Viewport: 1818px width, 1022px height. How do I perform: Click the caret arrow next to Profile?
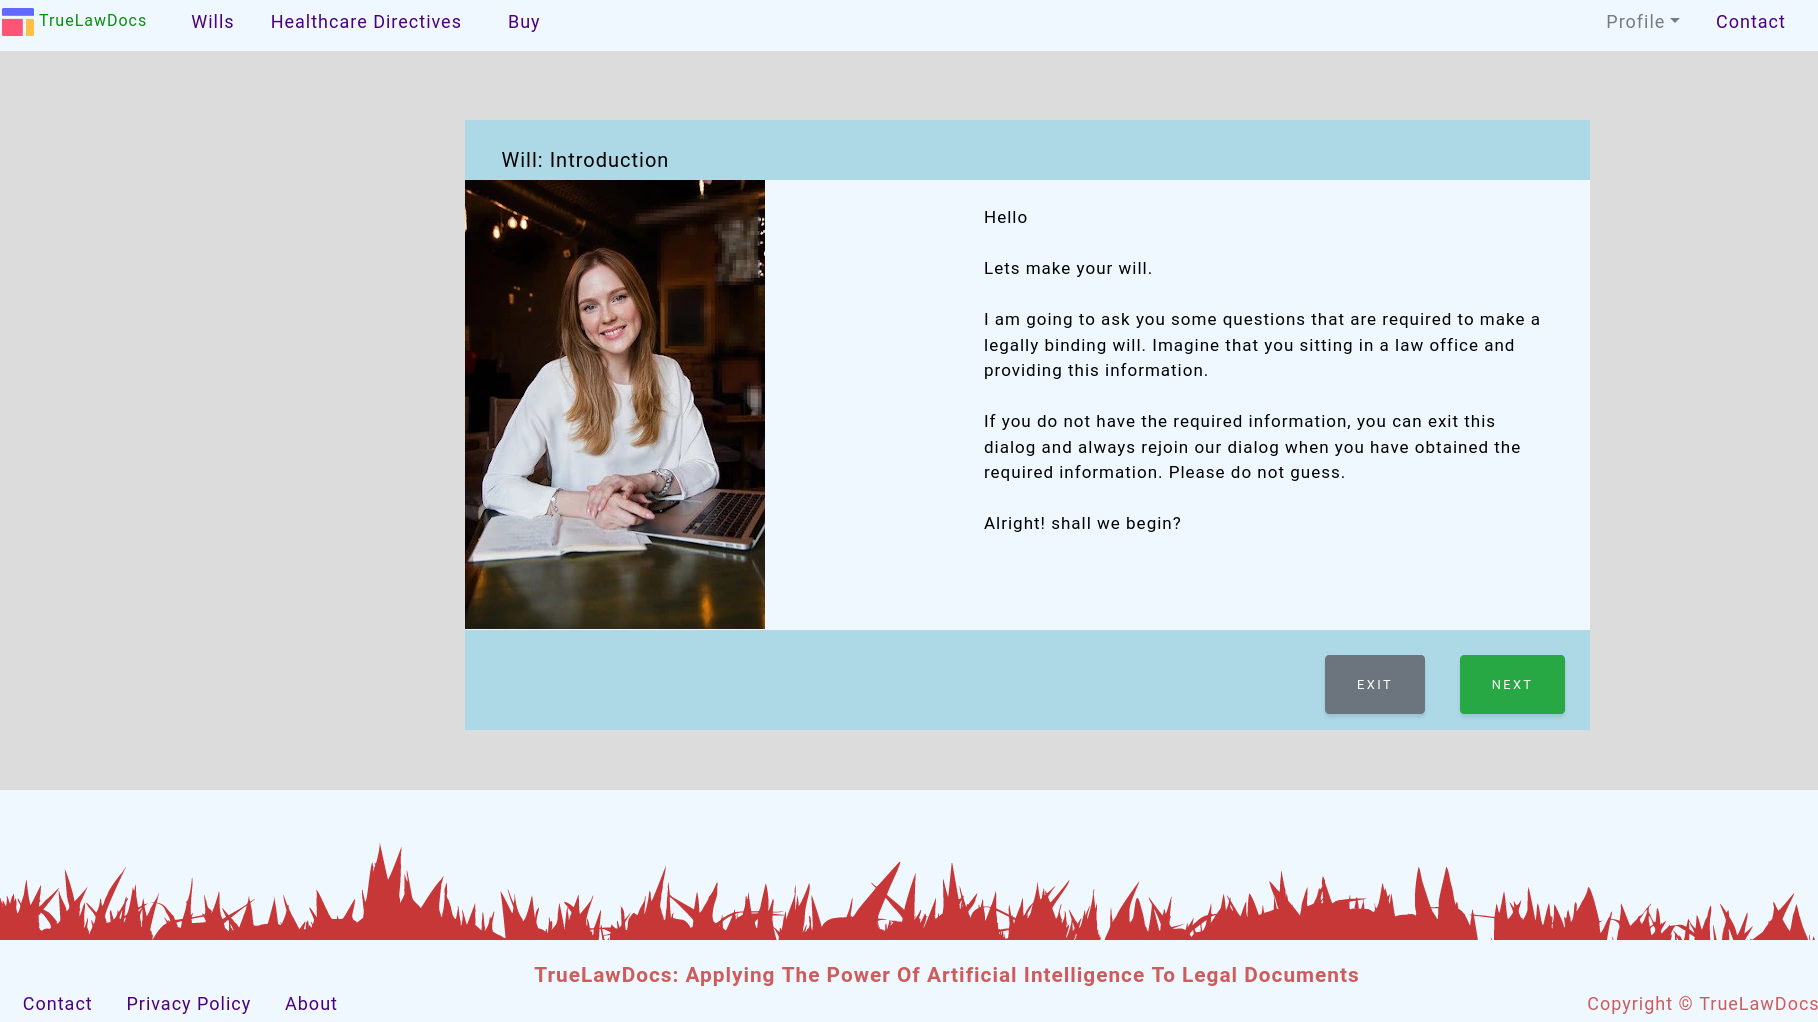coord(1675,21)
